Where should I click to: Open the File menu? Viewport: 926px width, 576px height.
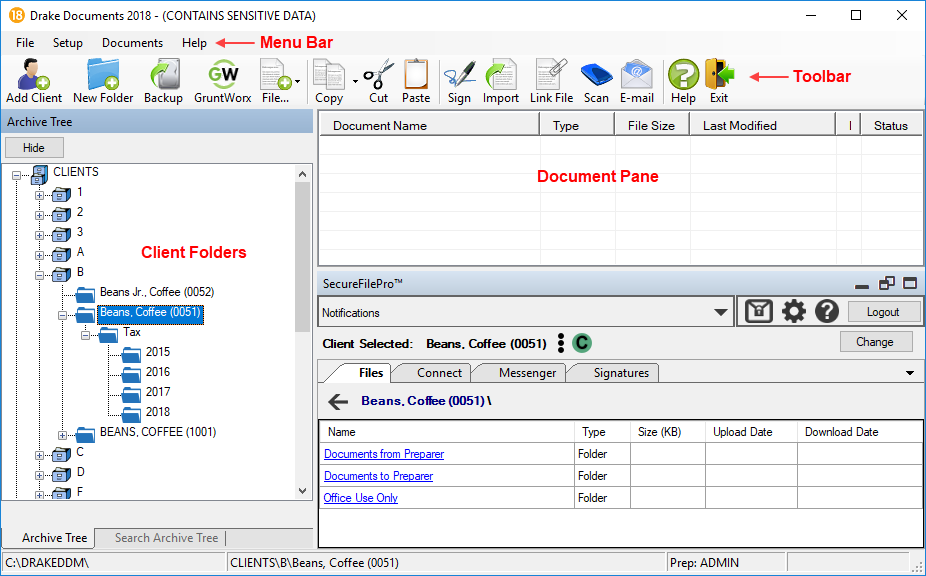click(25, 43)
